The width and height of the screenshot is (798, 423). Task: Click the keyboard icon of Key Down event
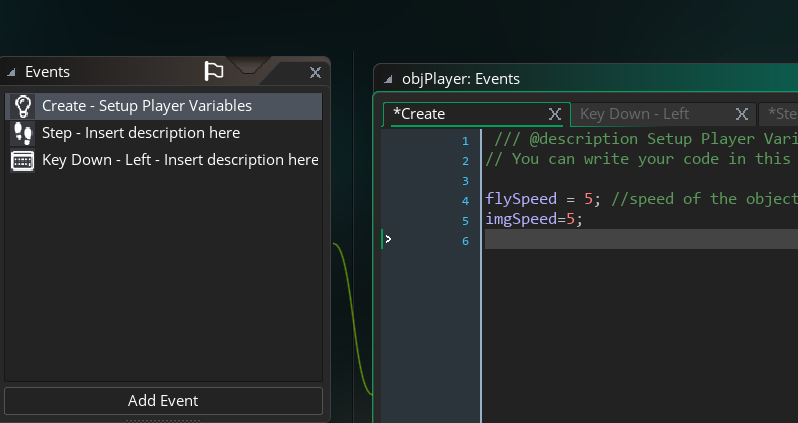23,161
